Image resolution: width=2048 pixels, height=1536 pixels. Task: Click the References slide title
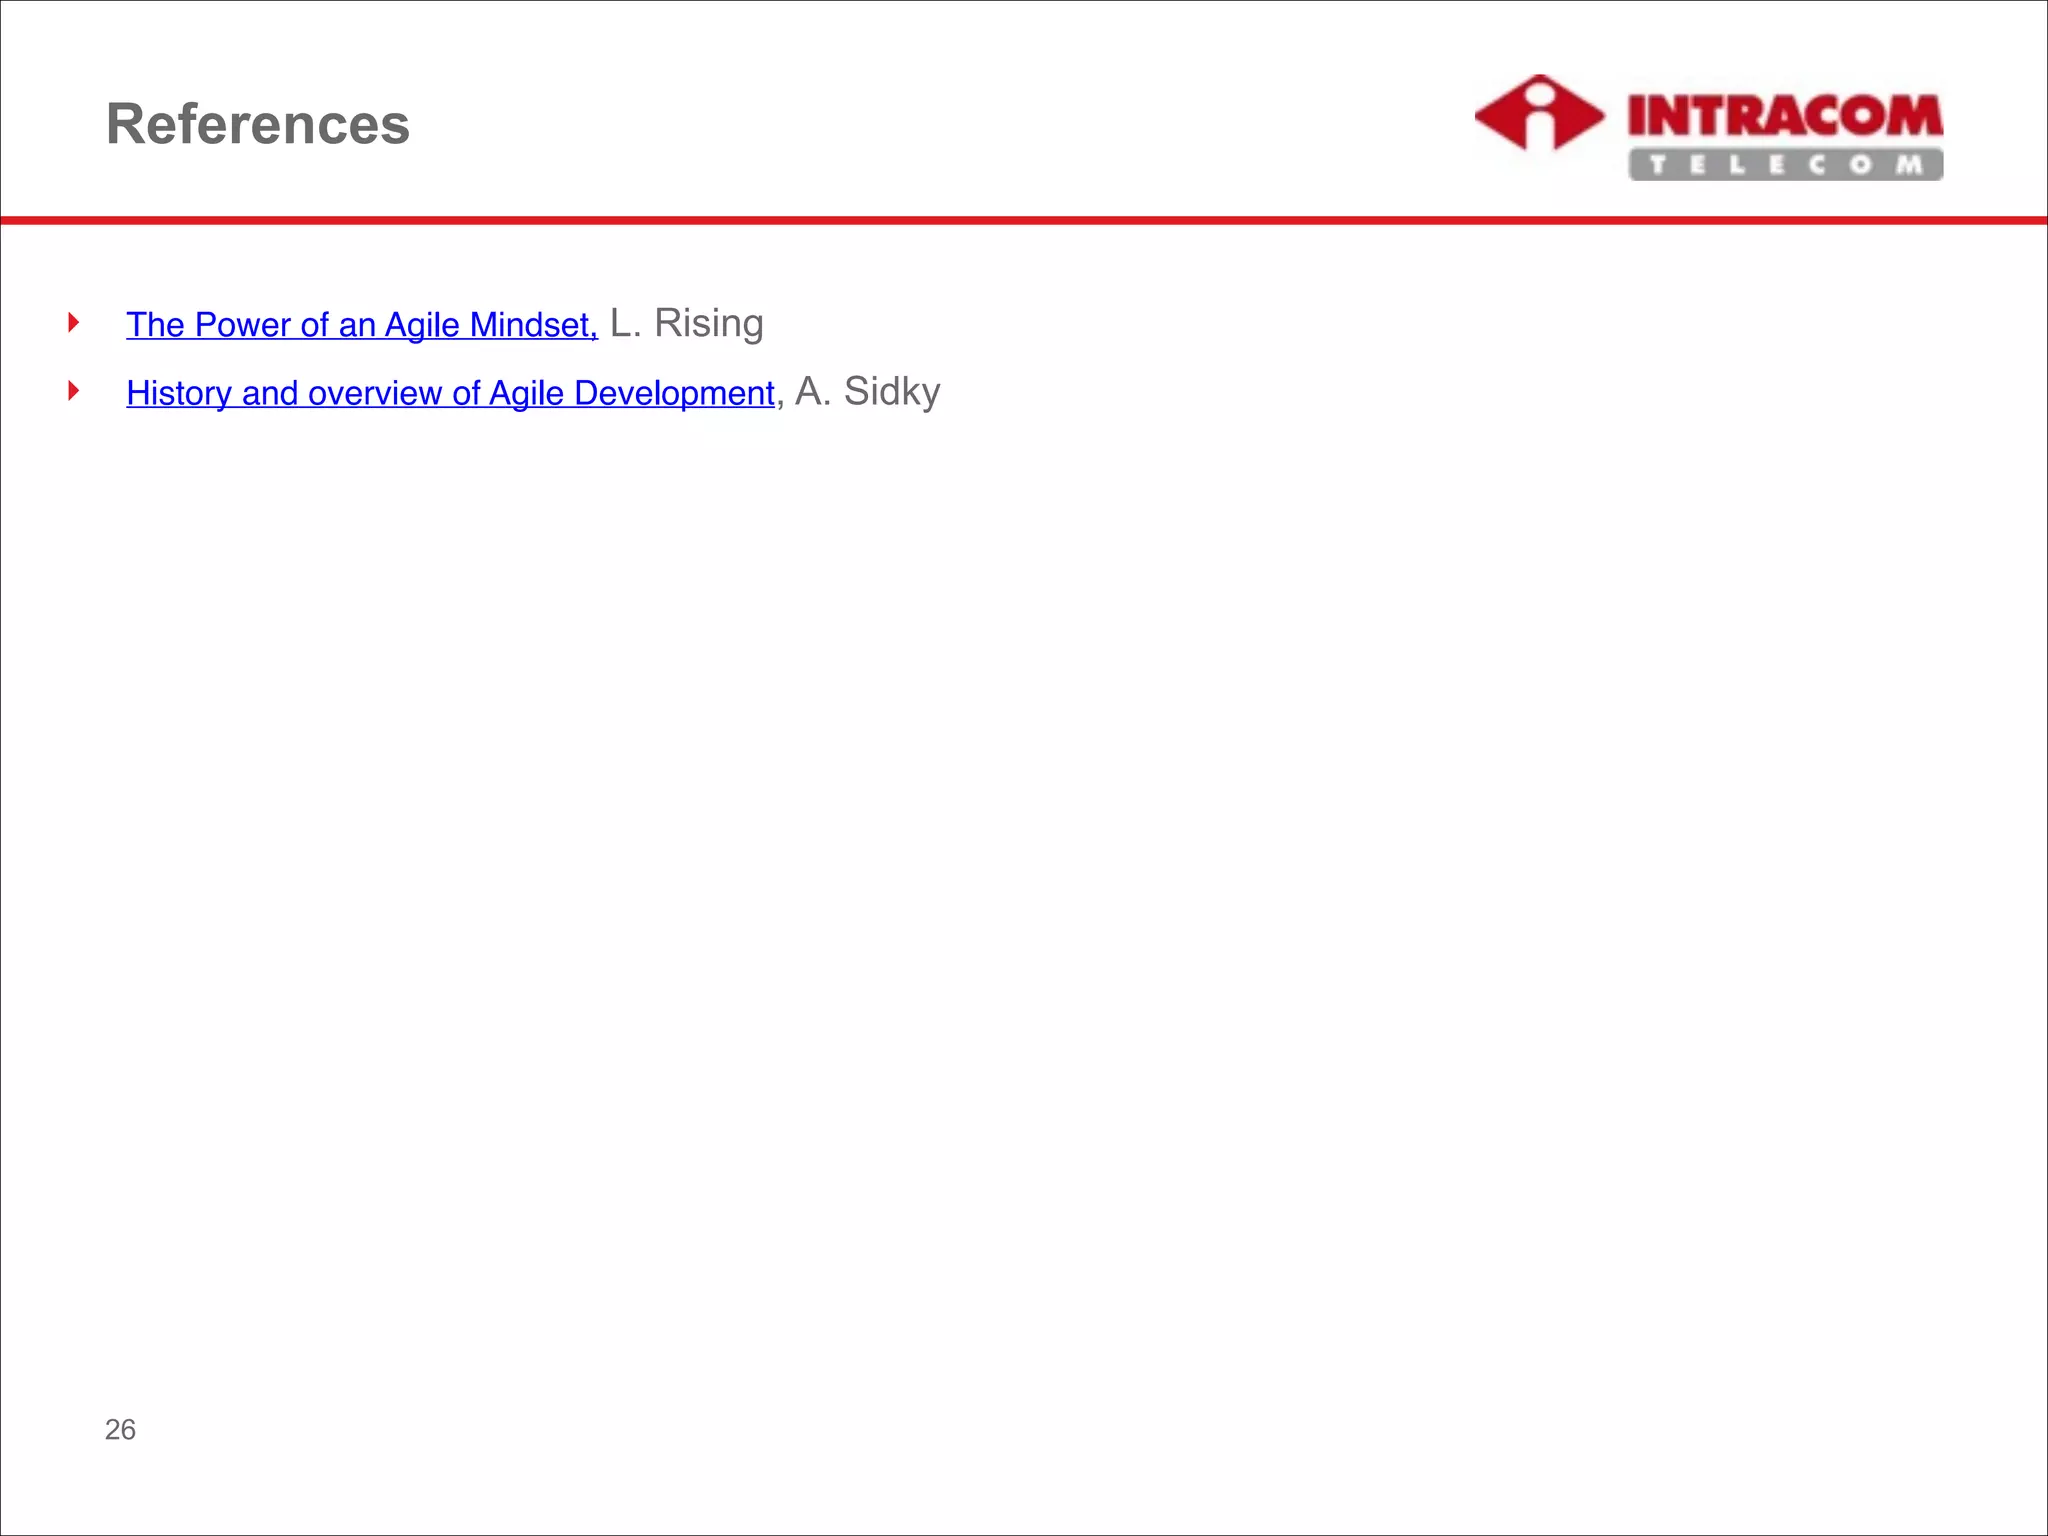click(x=258, y=124)
